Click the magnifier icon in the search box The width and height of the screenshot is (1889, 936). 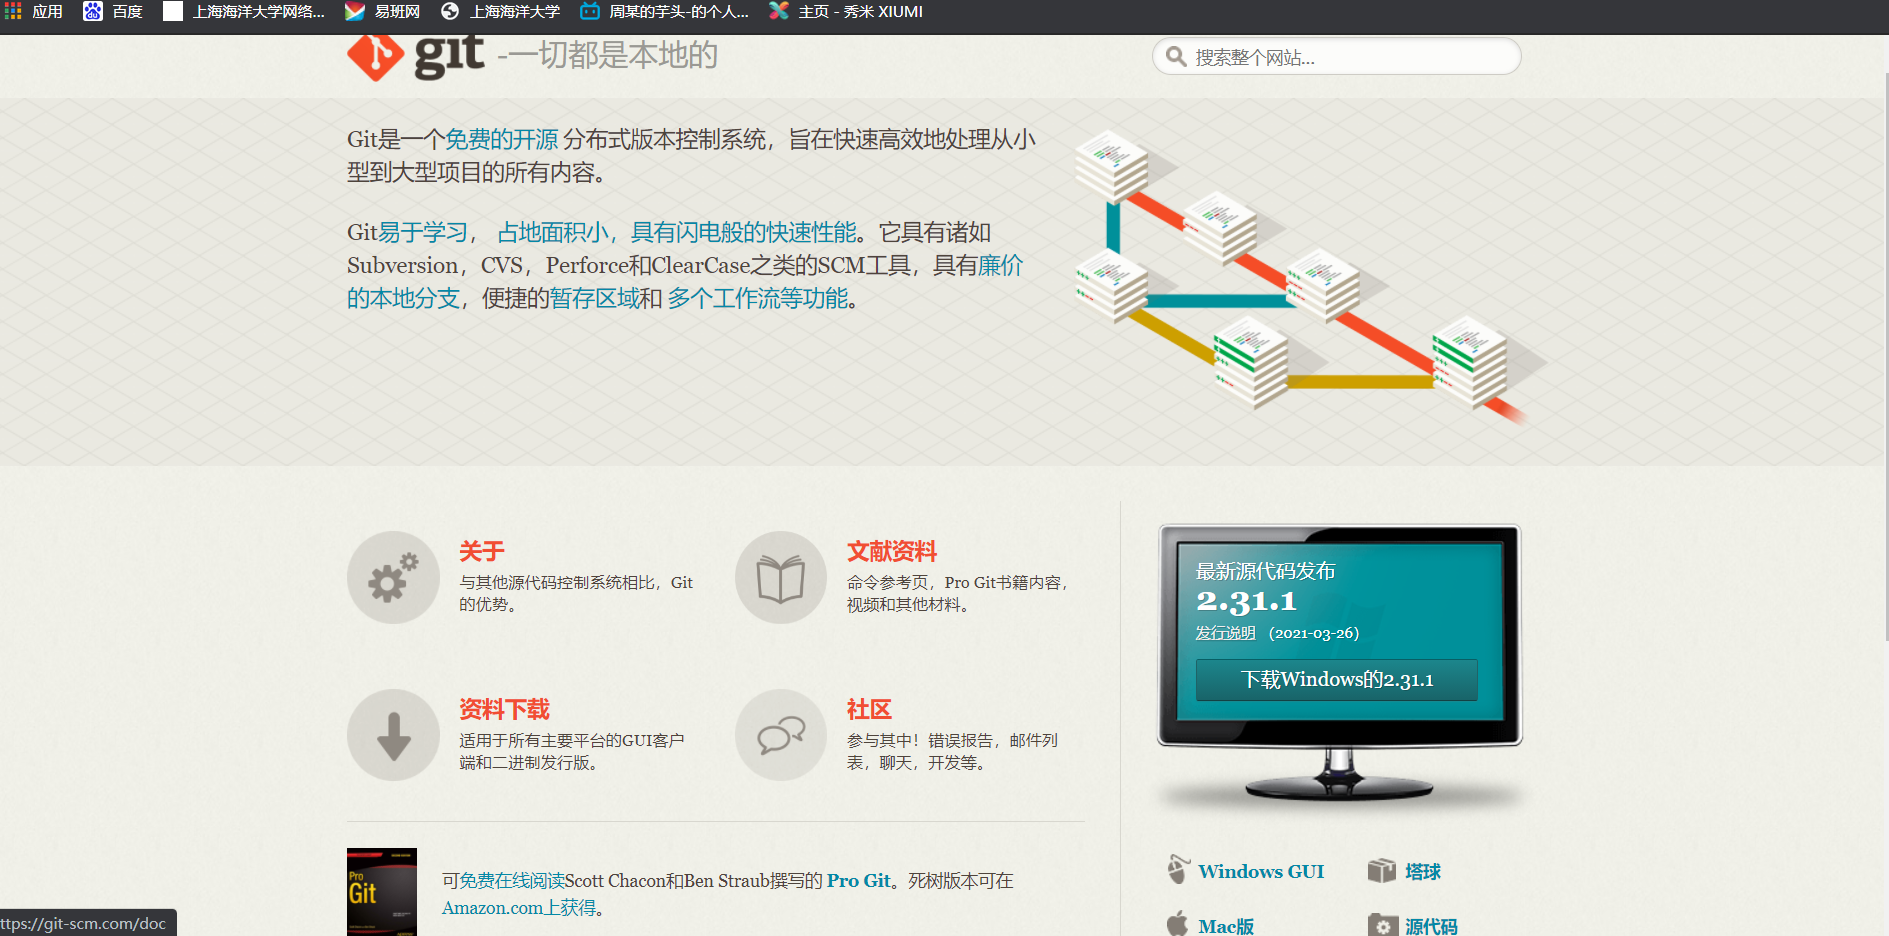(x=1176, y=57)
